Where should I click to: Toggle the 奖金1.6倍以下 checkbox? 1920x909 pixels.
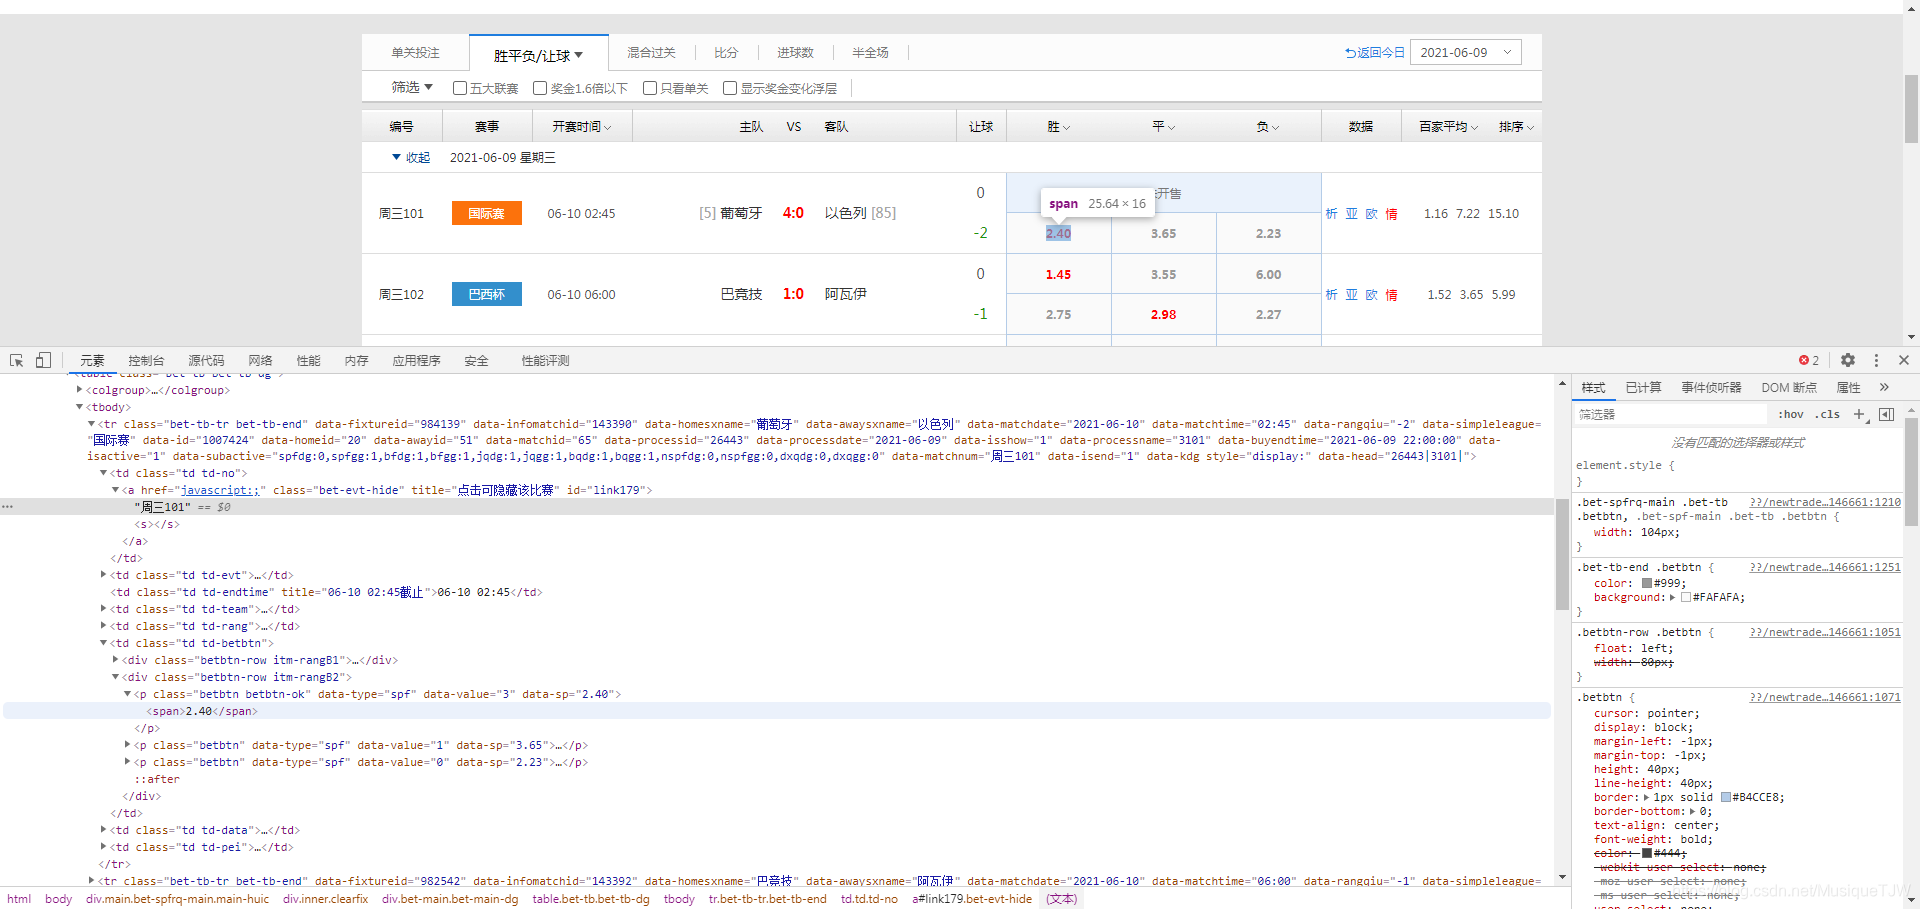coord(540,88)
